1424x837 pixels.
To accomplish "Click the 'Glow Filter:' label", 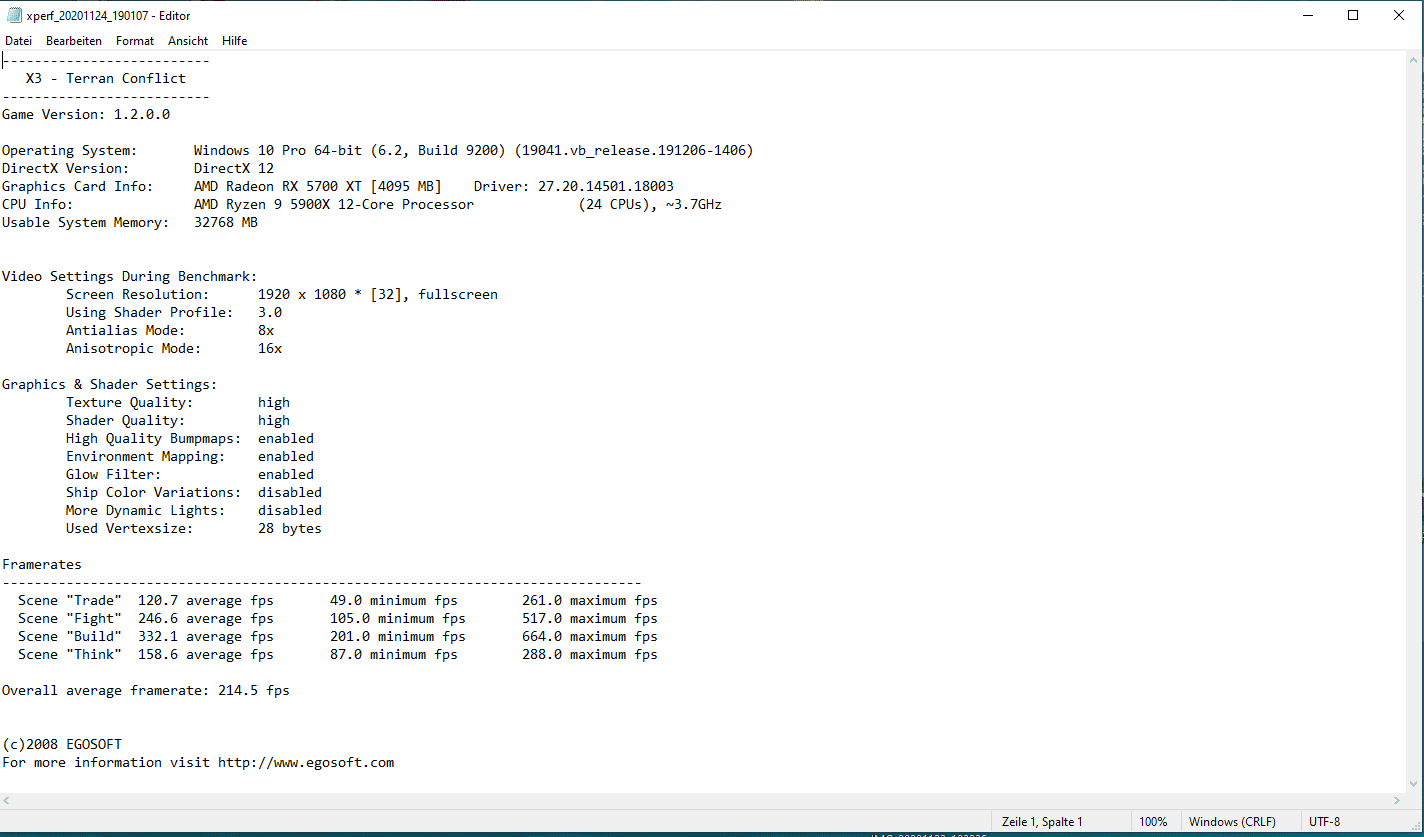I will [x=114, y=474].
